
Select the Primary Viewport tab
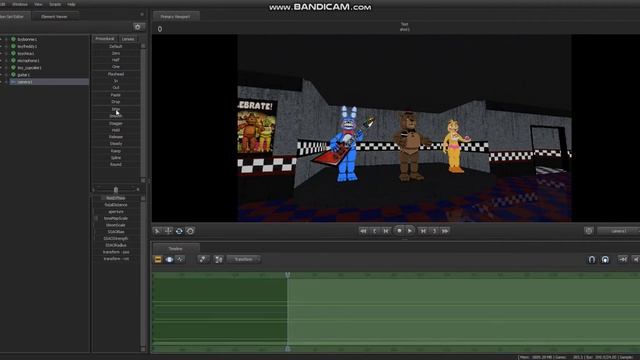(x=176, y=17)
